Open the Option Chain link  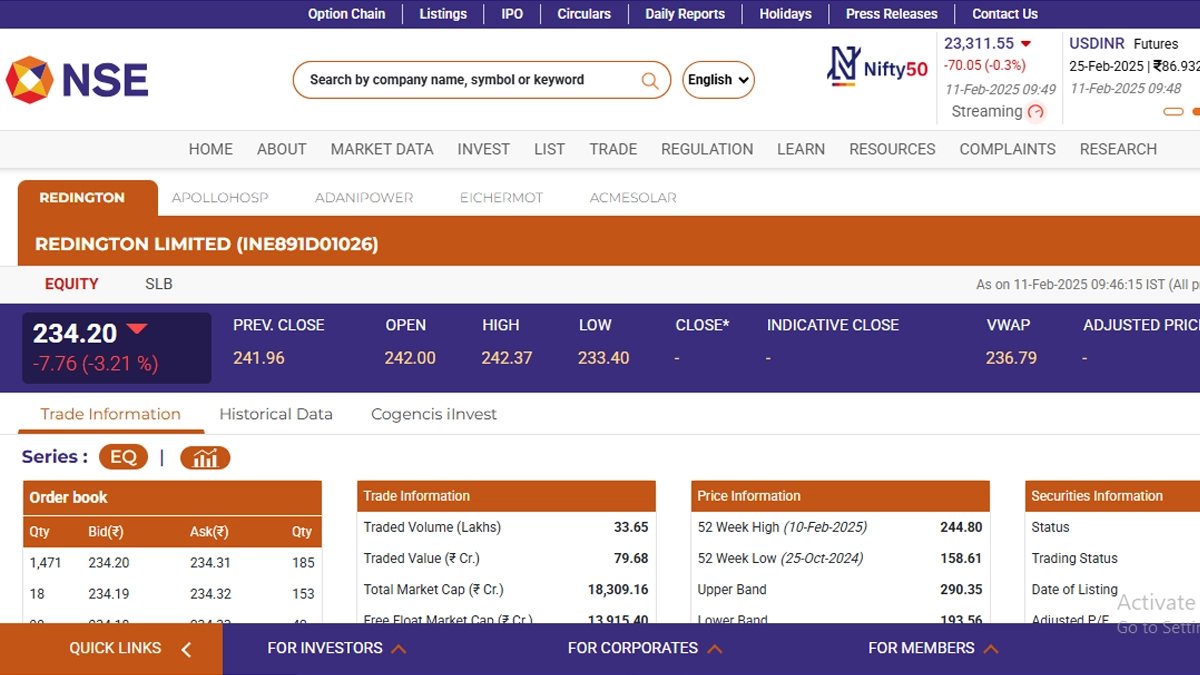click(x=346, y=14)
